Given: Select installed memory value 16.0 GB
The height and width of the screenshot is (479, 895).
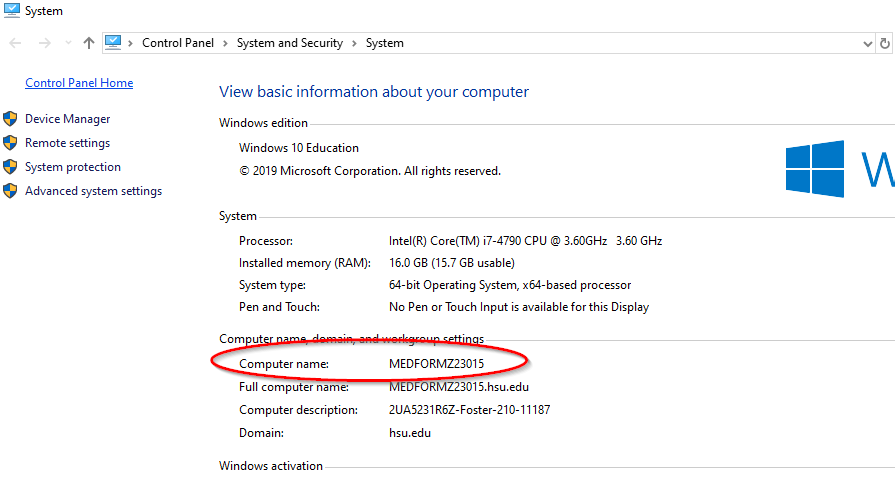Looking at the screenshot, I should coord(451,263).
